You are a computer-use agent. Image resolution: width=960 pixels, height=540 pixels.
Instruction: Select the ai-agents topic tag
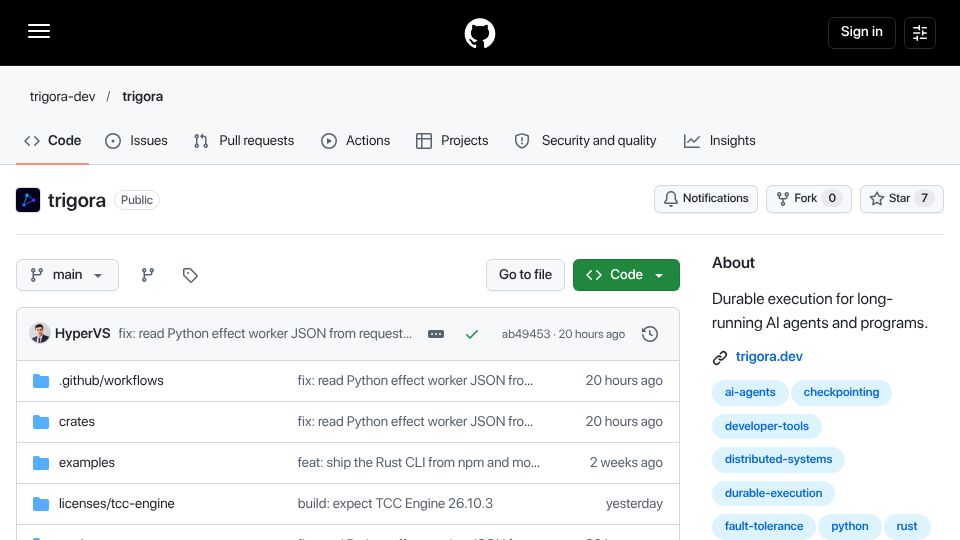750,392
